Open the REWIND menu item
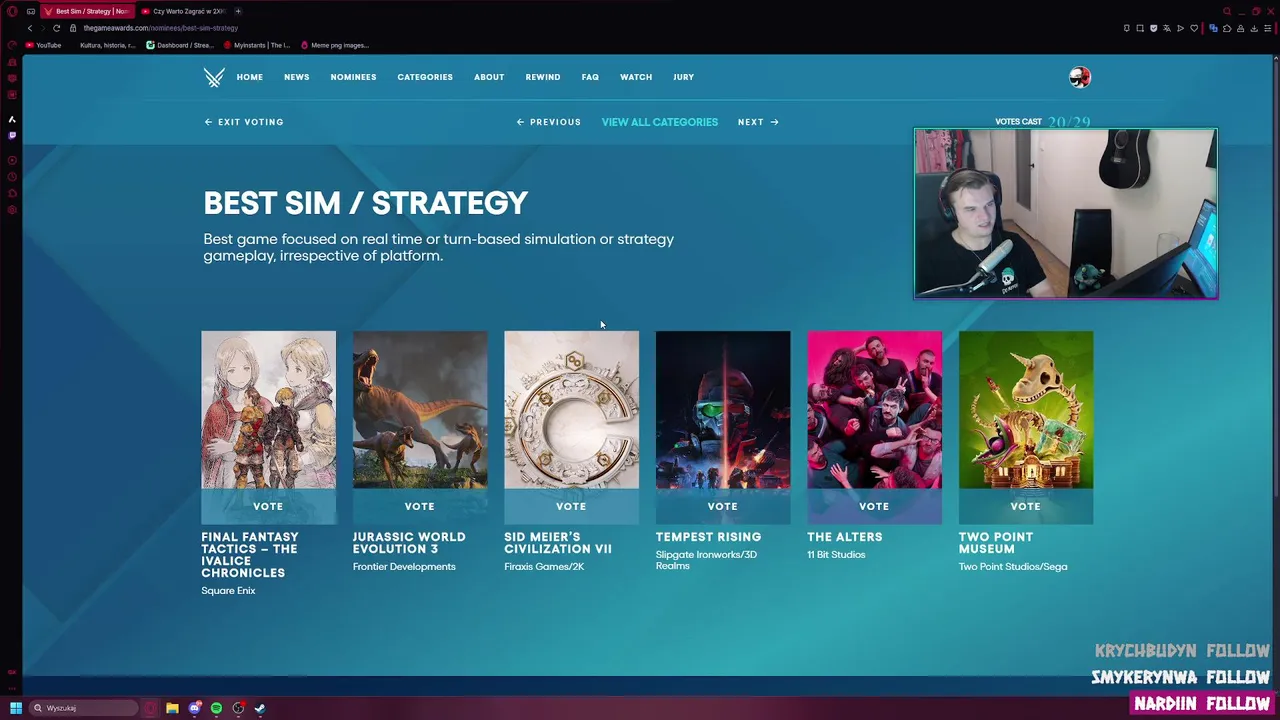This screenshot has width=1280, height=720. point(543,77)
